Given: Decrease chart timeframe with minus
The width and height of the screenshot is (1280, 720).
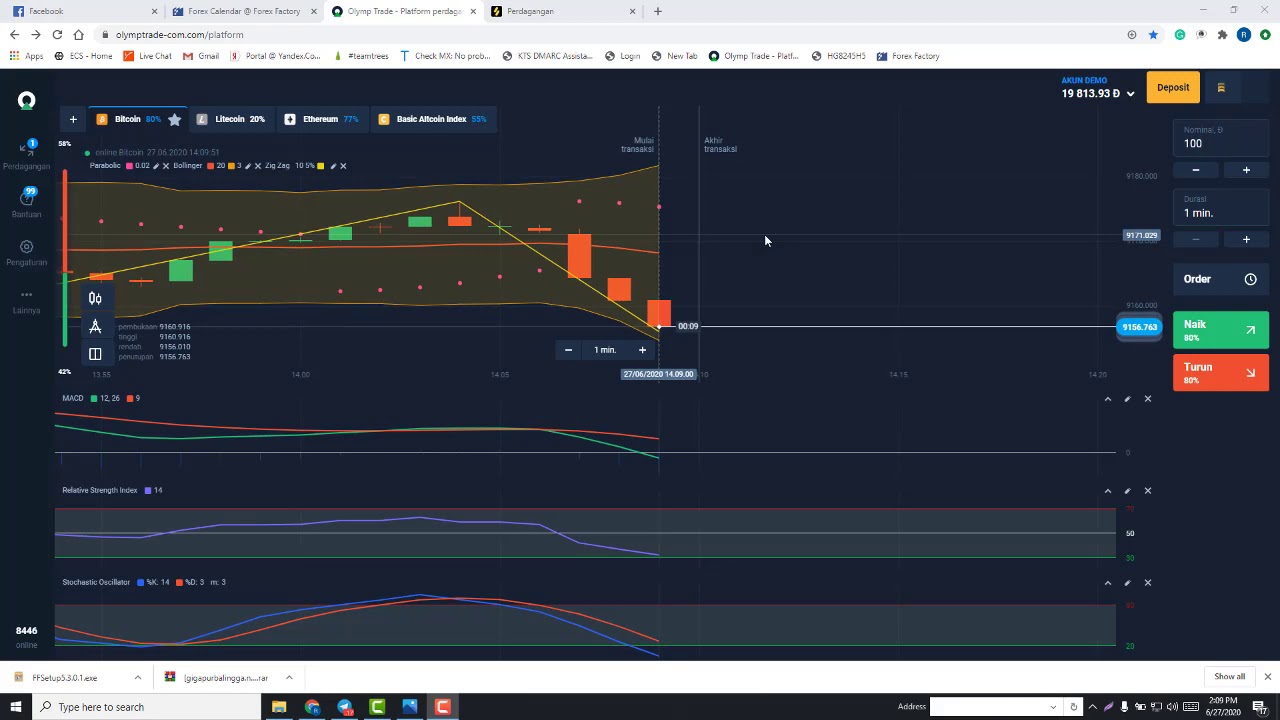Looking at the screenshot, I should point(568,350).
